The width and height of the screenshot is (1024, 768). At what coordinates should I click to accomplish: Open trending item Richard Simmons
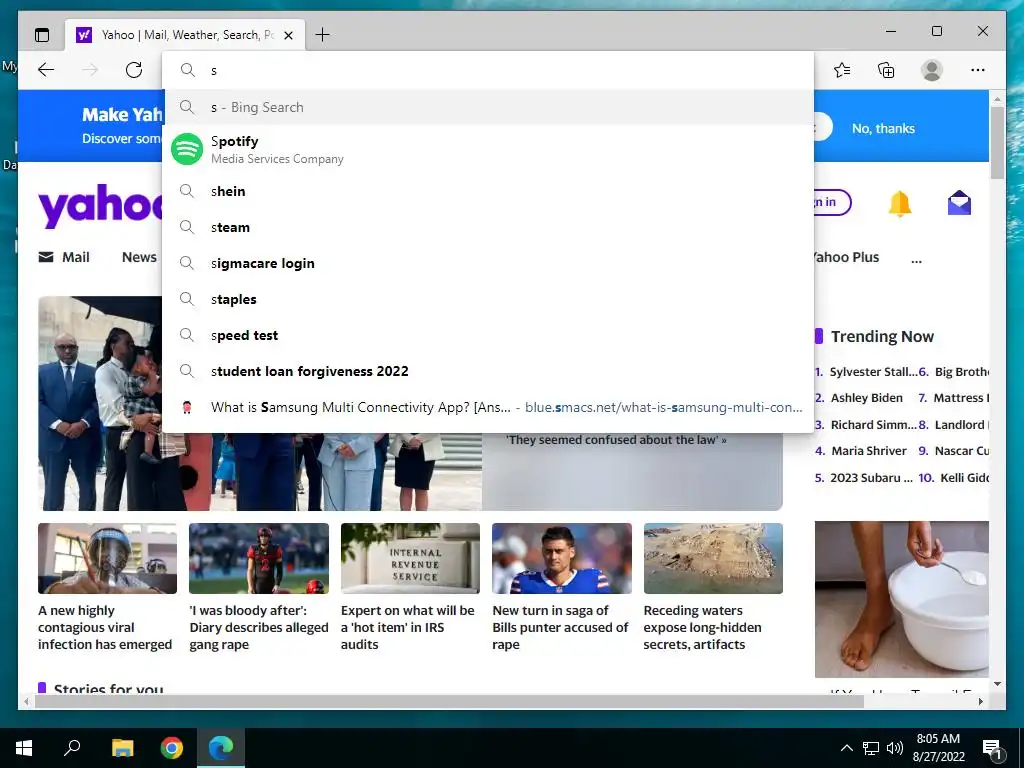tap(873, 424)
